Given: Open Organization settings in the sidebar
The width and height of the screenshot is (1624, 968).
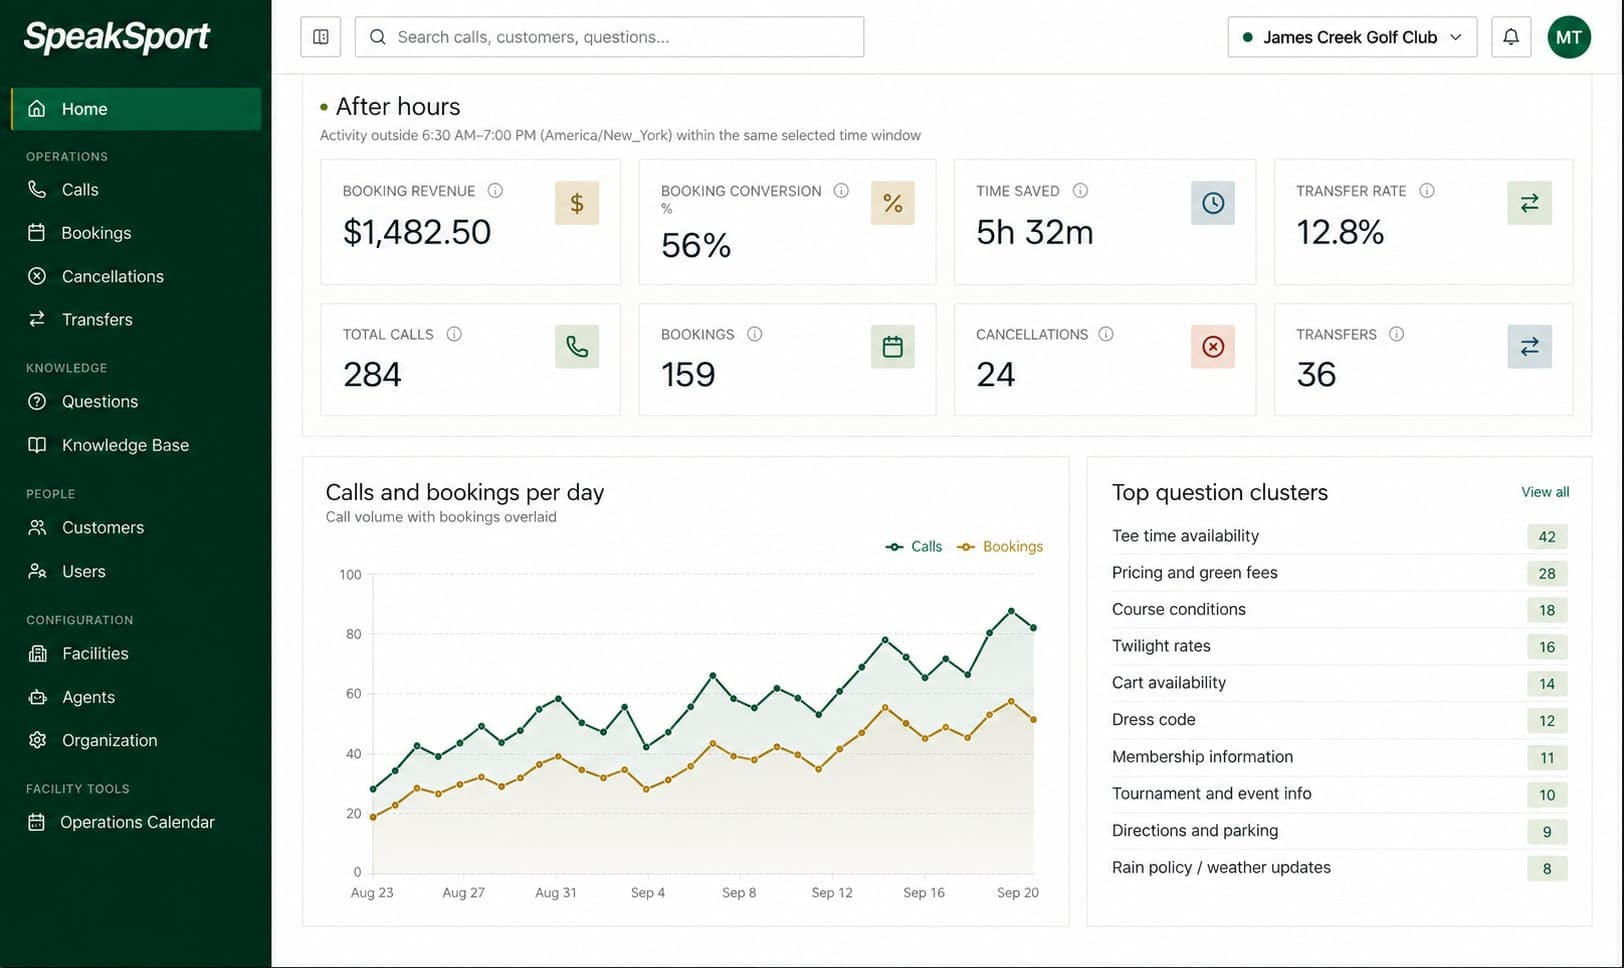Looking at the screenshot, I should (x=136, y=740).
